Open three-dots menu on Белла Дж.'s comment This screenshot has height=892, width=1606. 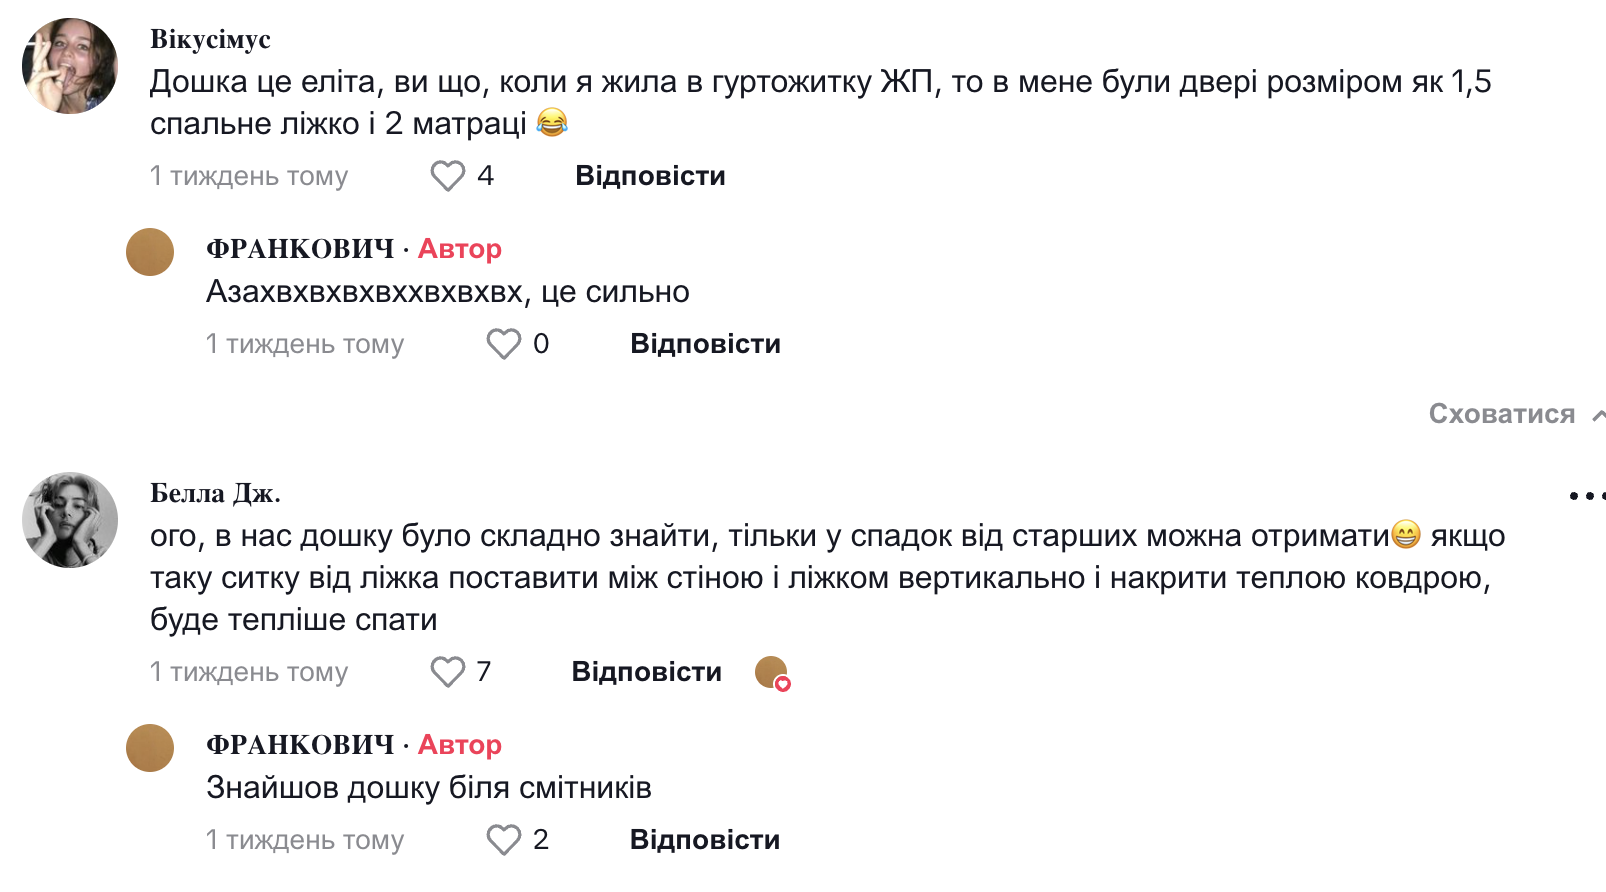[1586, 495]
